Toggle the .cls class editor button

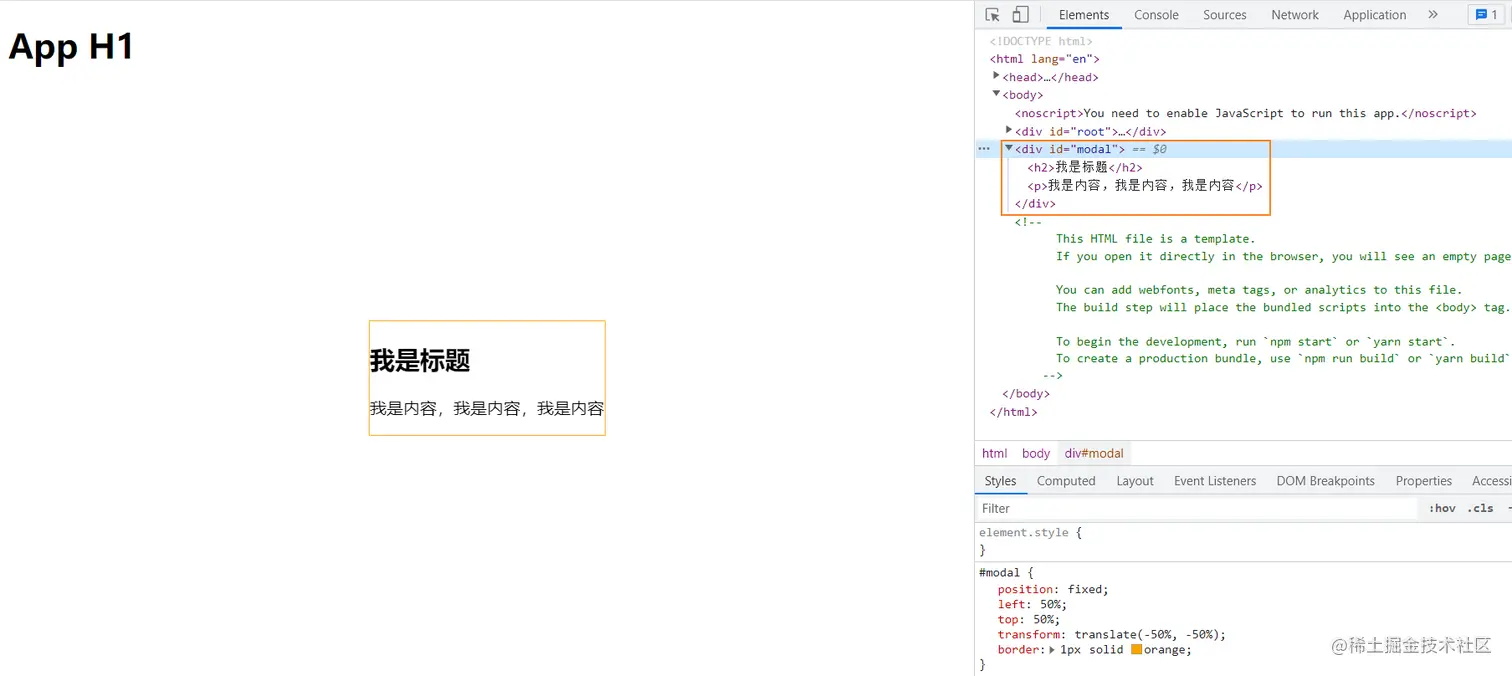pos(1480,508)
